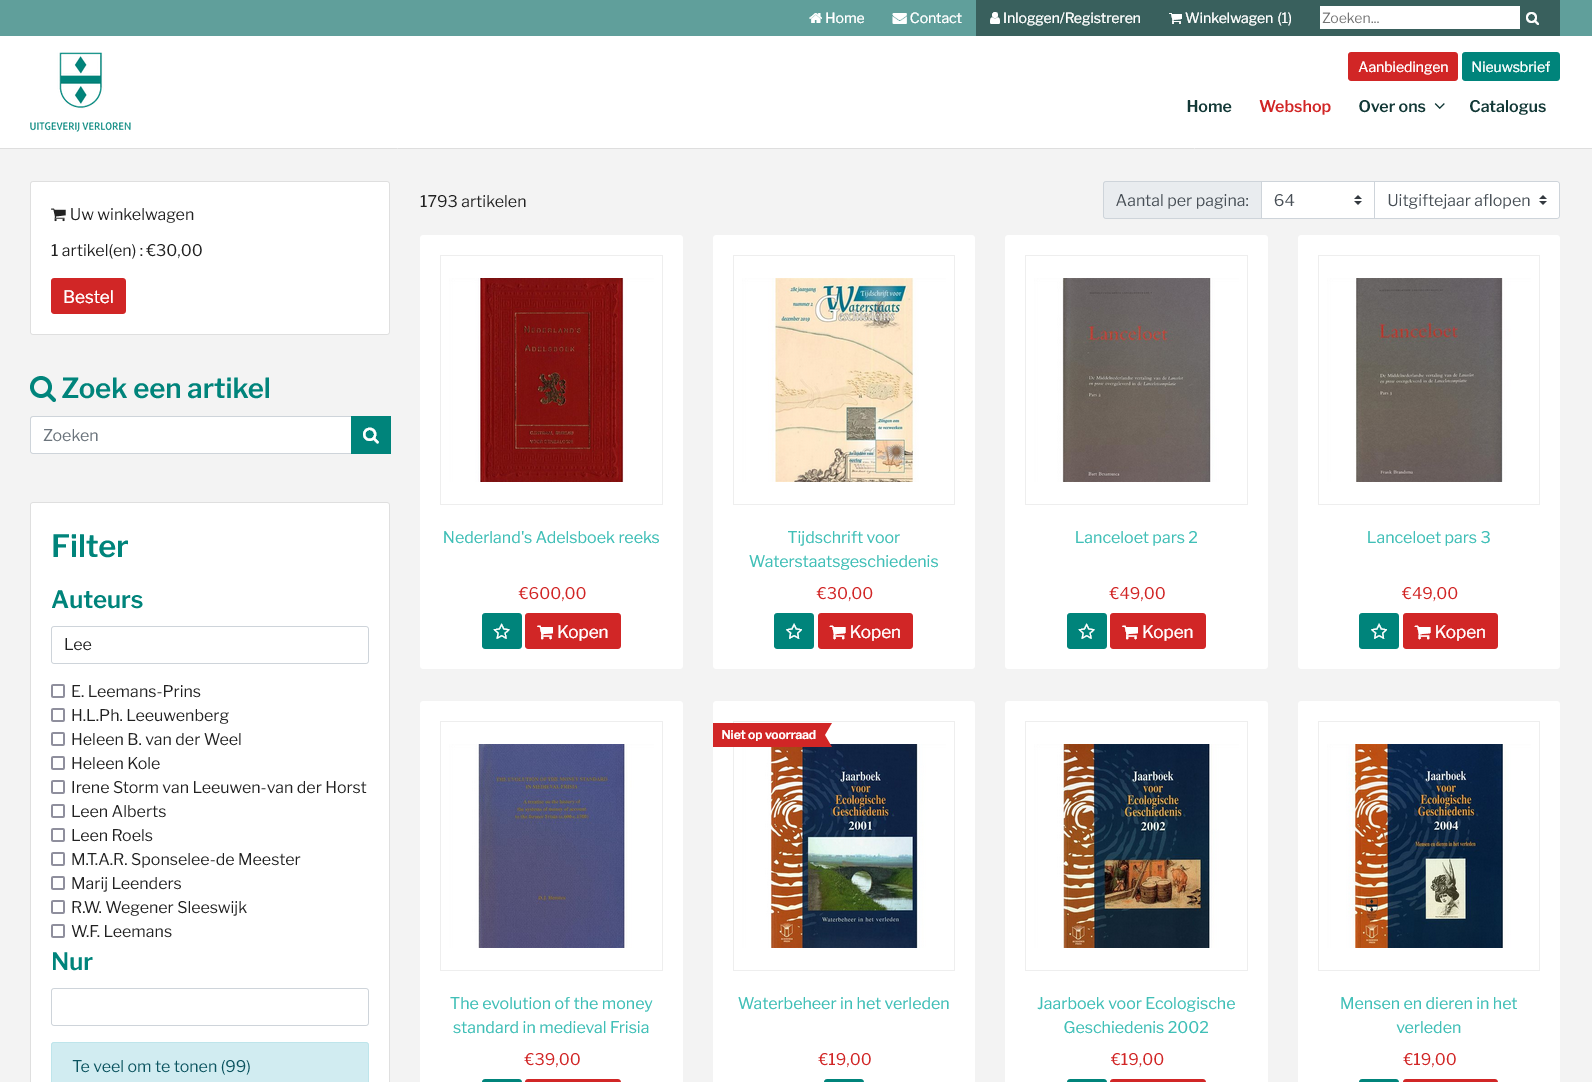
Task: Click the search magnifier in top bar
Action: pos(1532,18)
